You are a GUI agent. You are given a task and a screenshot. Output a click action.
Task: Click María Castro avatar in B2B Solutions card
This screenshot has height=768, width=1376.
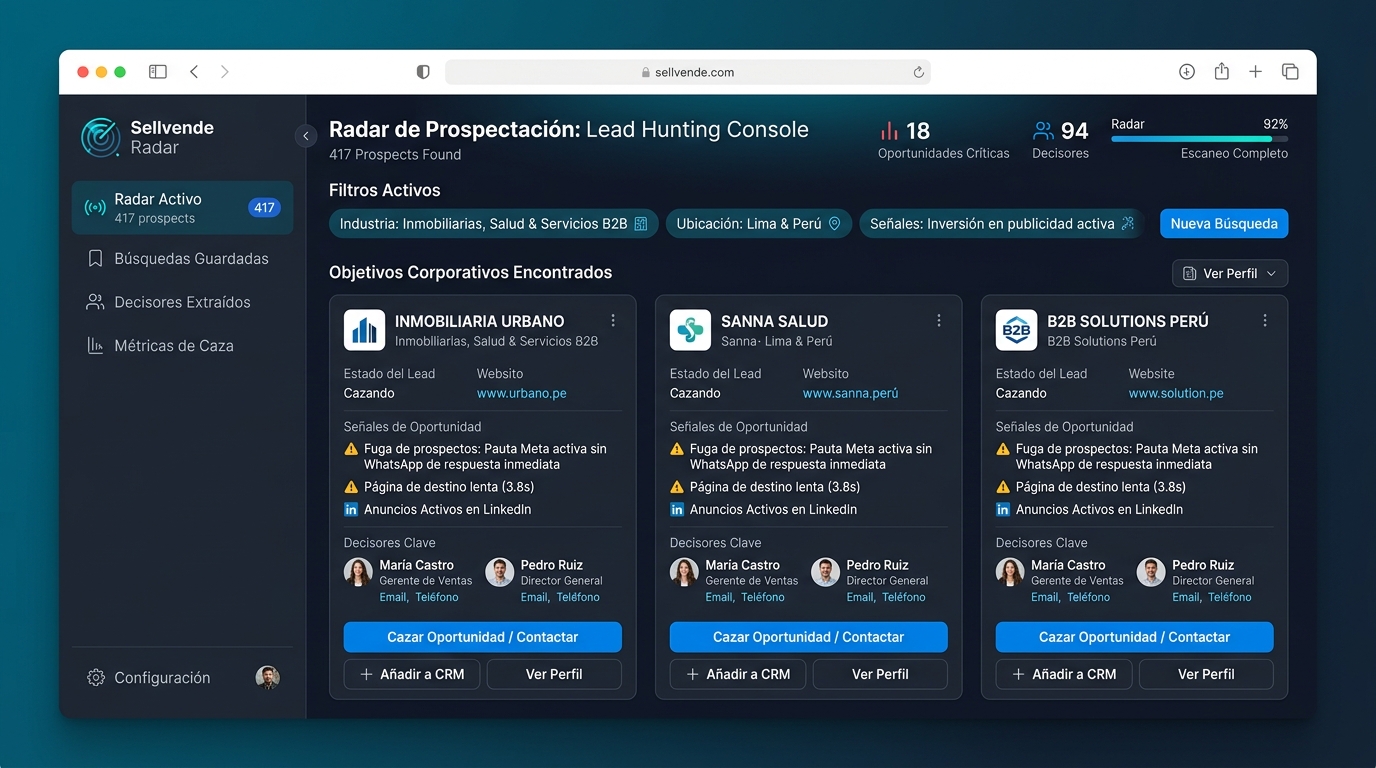(x=1010, y=572)
